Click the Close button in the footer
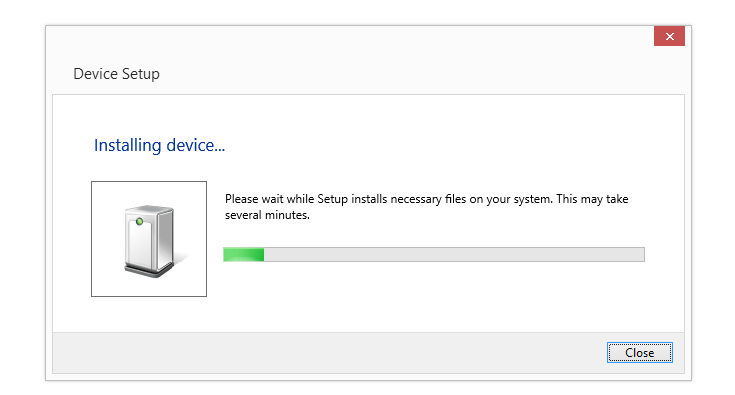 coord(639,352)
